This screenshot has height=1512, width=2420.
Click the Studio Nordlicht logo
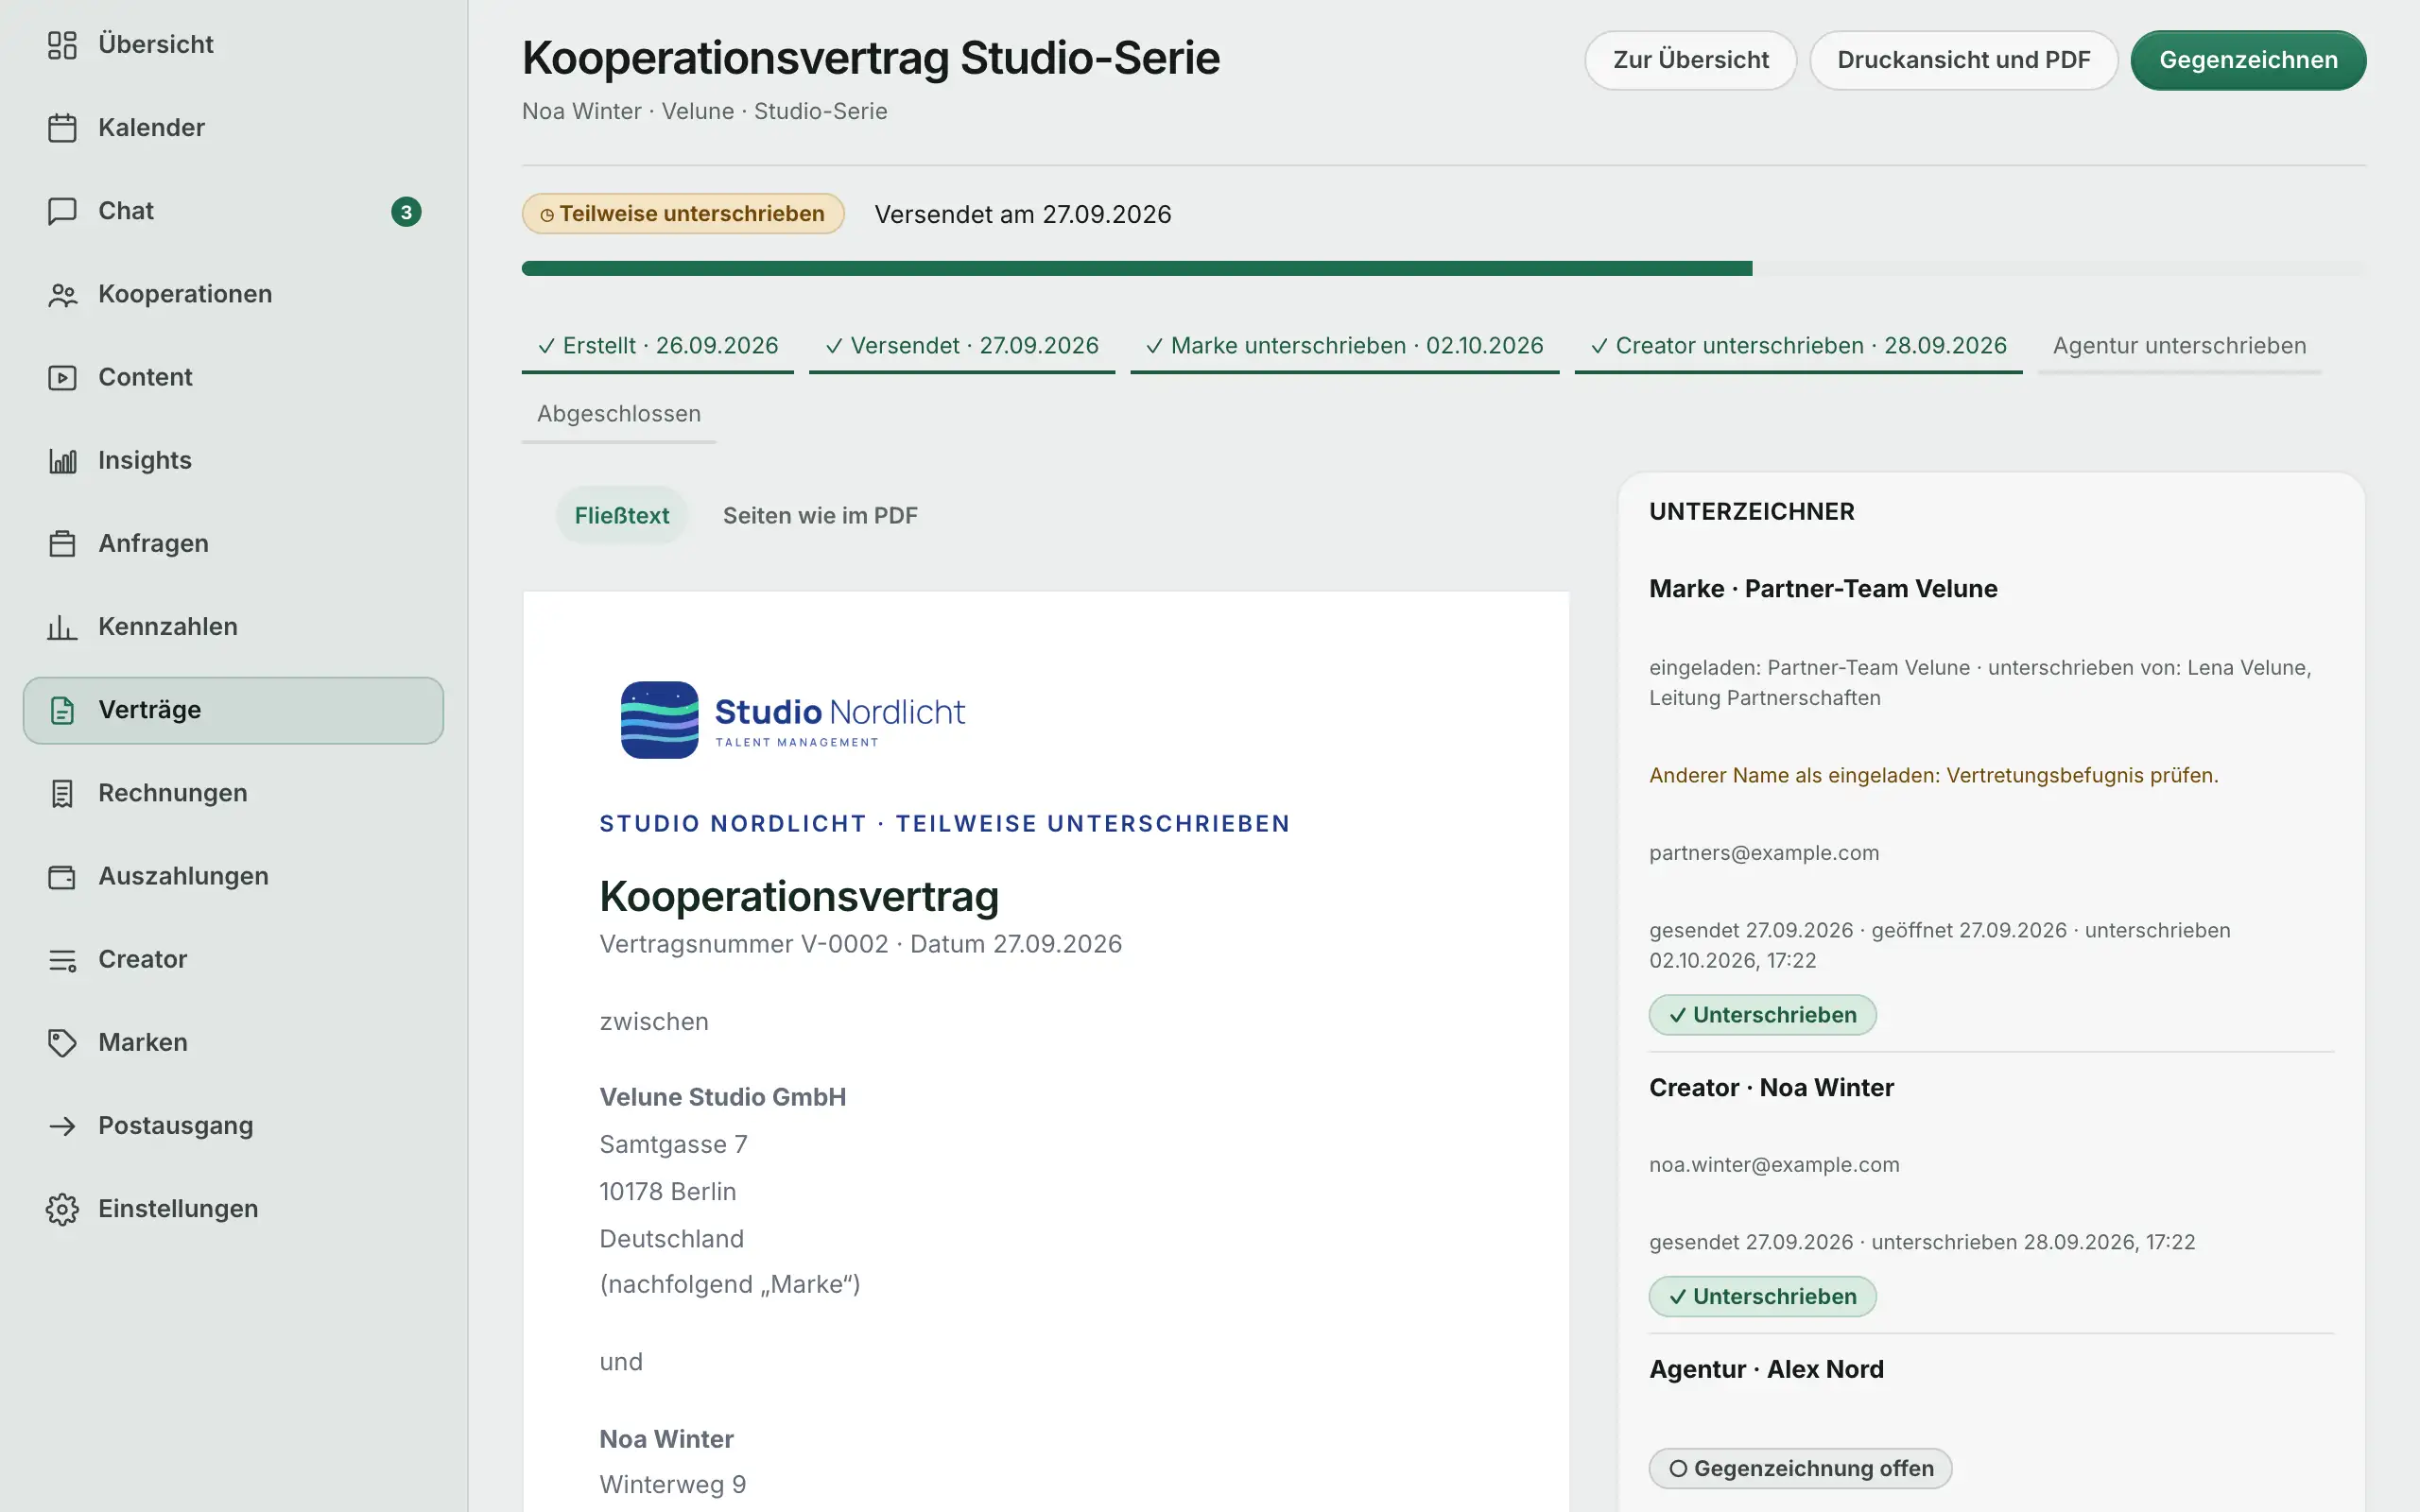tap(793, 720)
